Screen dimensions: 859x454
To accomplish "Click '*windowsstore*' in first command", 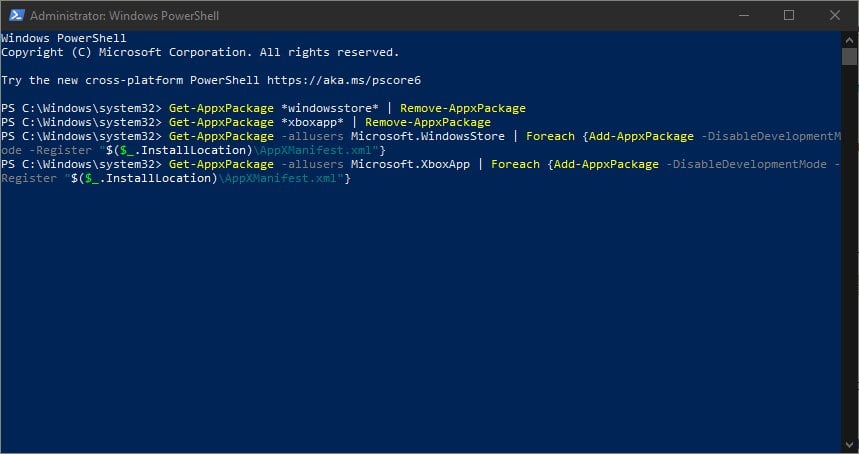I will pos(329,108).
